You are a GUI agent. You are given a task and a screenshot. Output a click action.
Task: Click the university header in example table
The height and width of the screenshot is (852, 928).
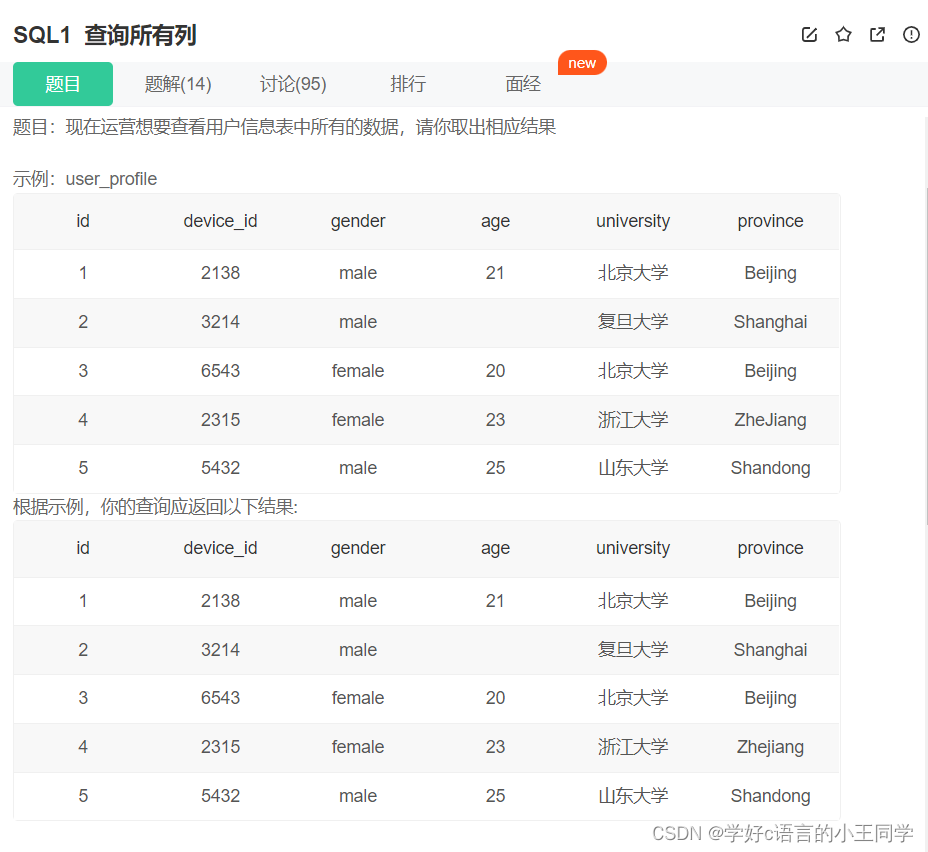coord(633,221)
